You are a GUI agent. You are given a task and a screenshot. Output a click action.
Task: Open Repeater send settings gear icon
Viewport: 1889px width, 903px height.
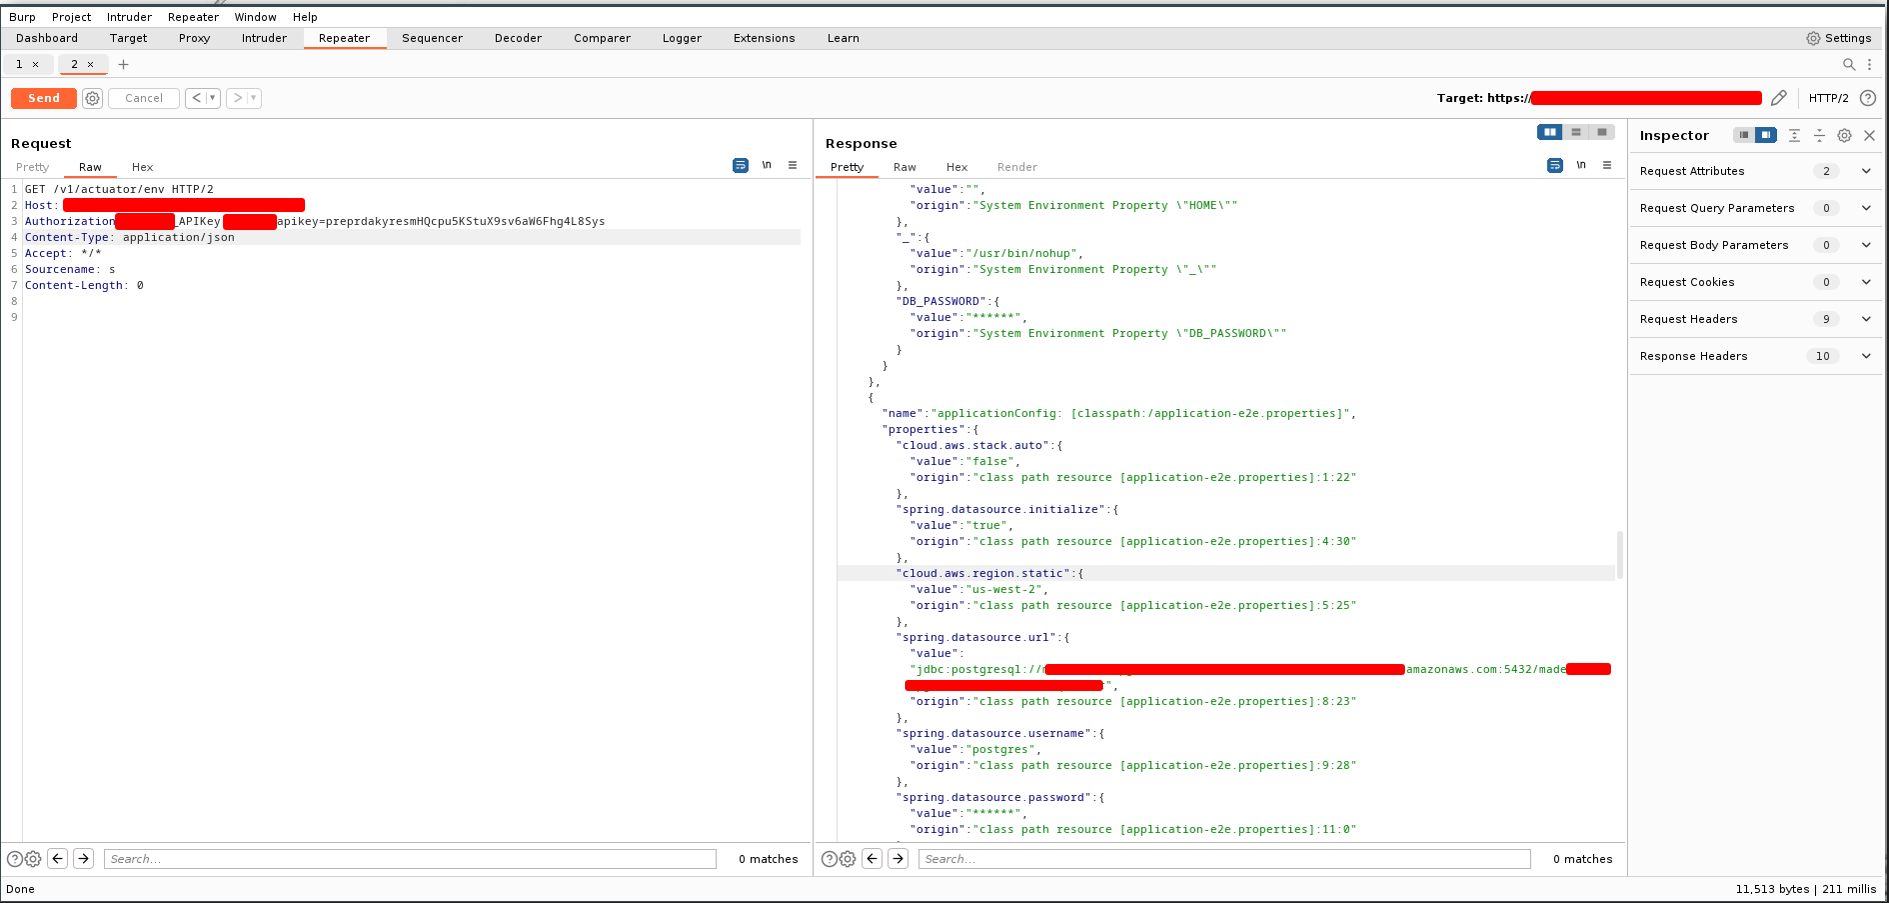point(92,98)
